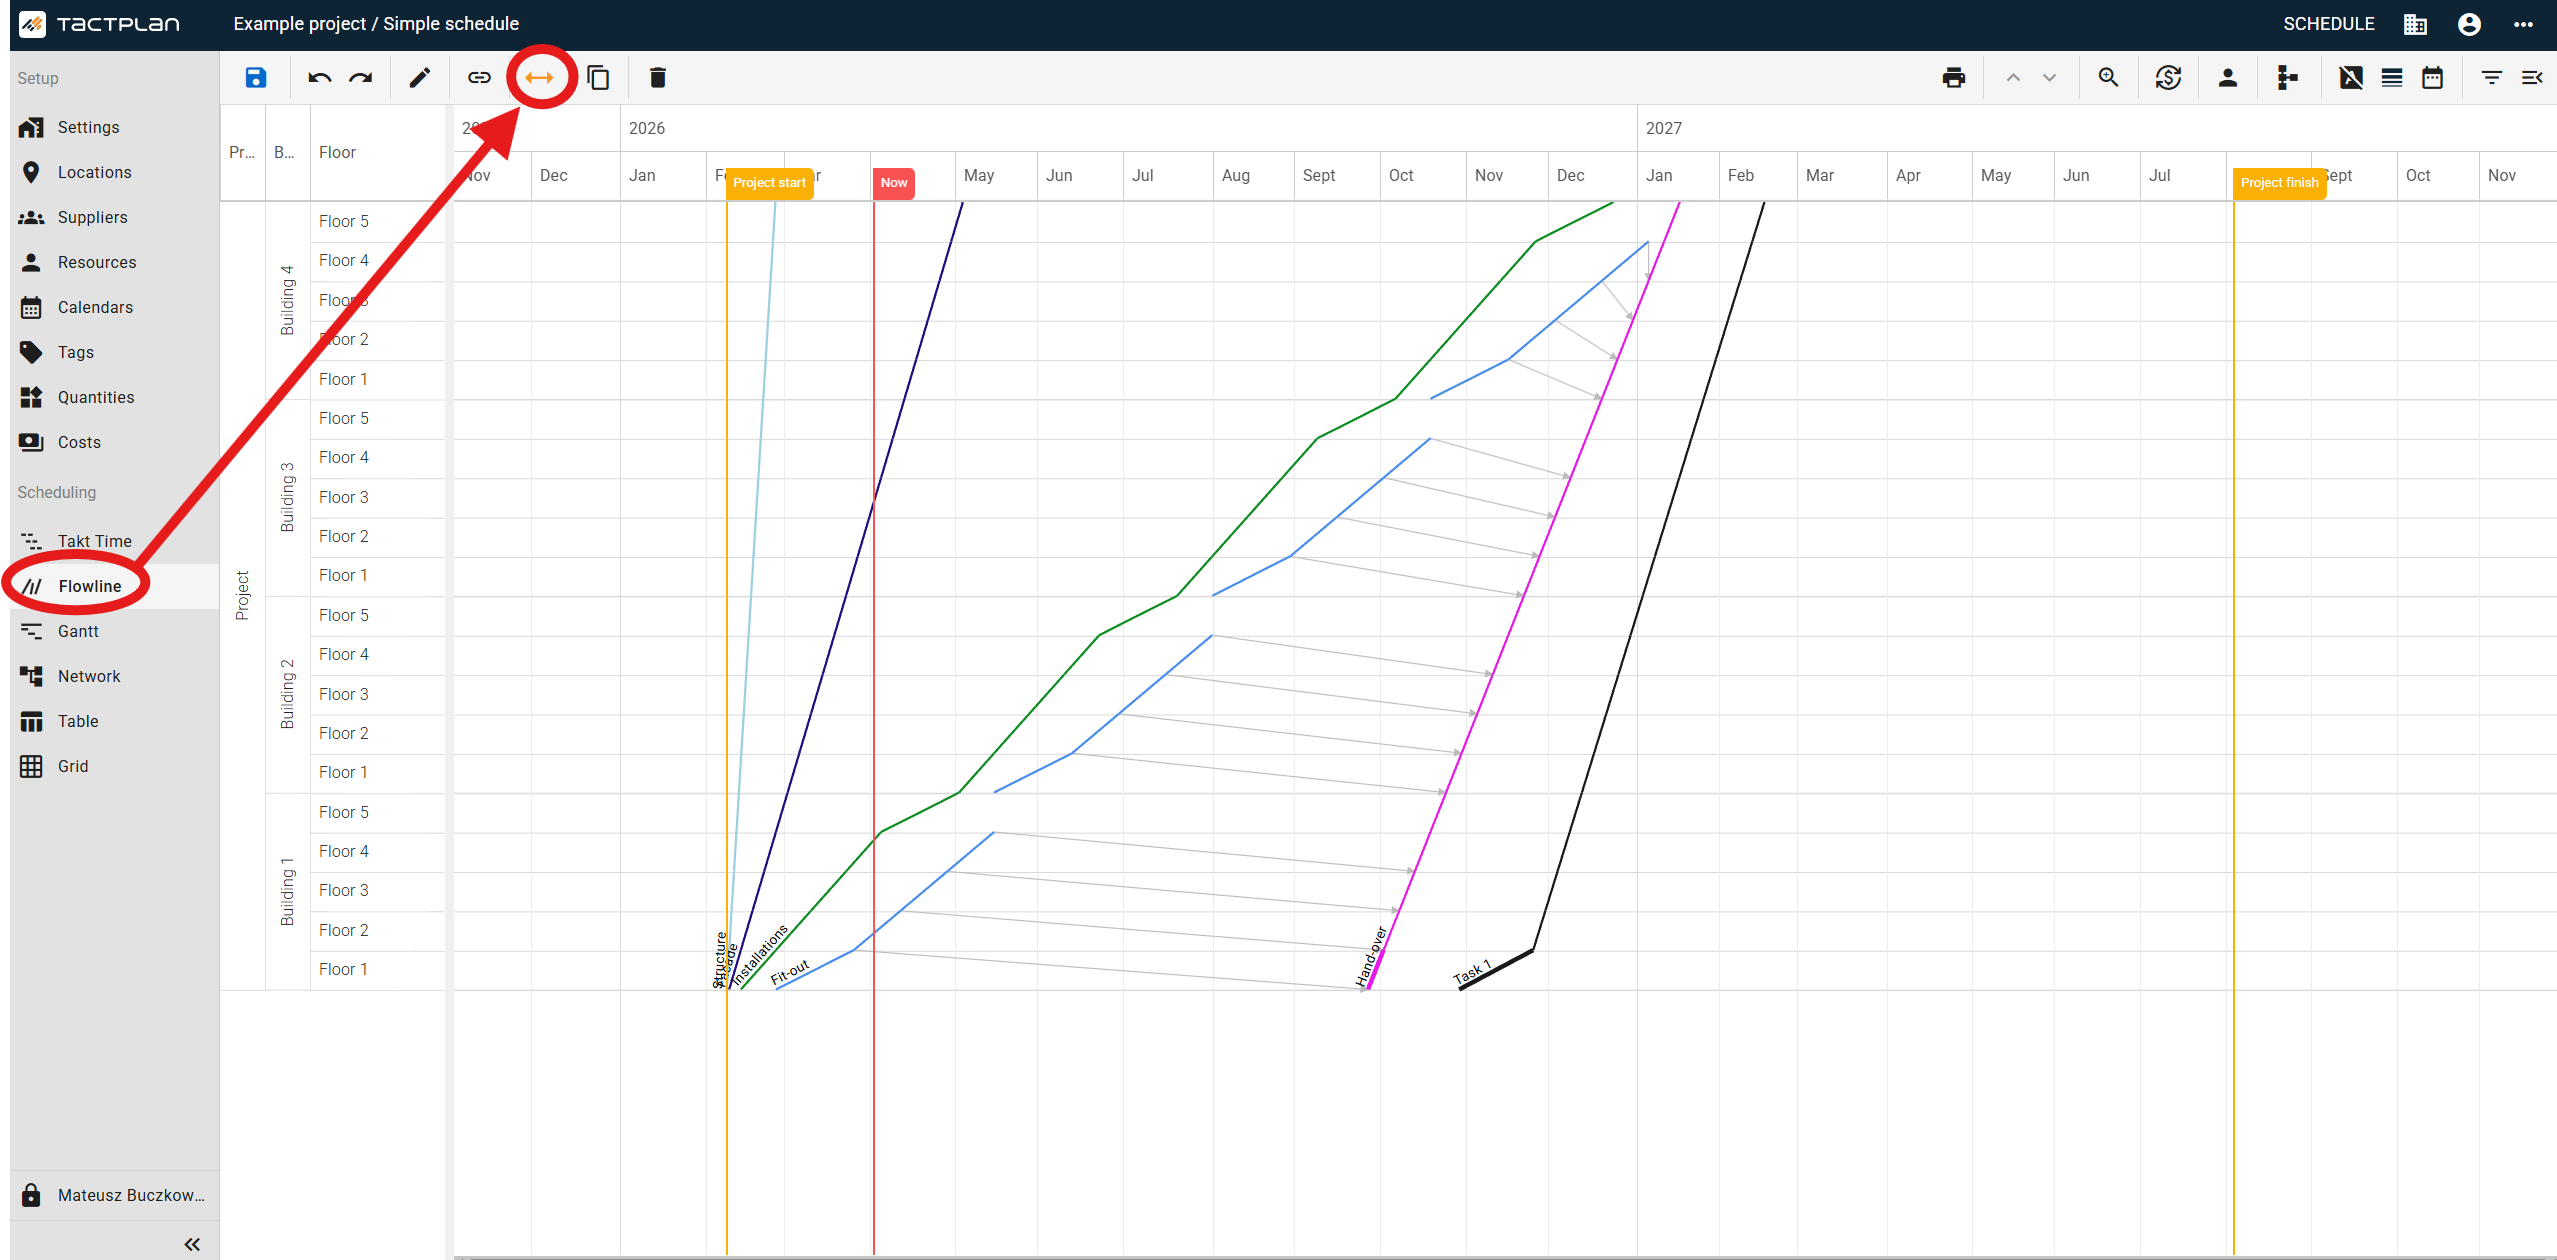This screenshot has width=2557, height=1260.
Task: Toggle the orange double-arrow move tool
Action: click(x=540, y=78)
